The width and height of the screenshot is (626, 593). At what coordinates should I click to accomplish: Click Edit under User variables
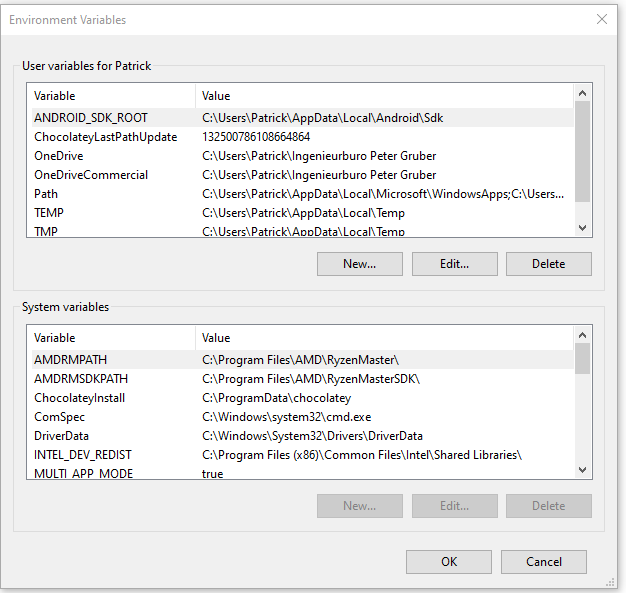[x=455, y=264]
